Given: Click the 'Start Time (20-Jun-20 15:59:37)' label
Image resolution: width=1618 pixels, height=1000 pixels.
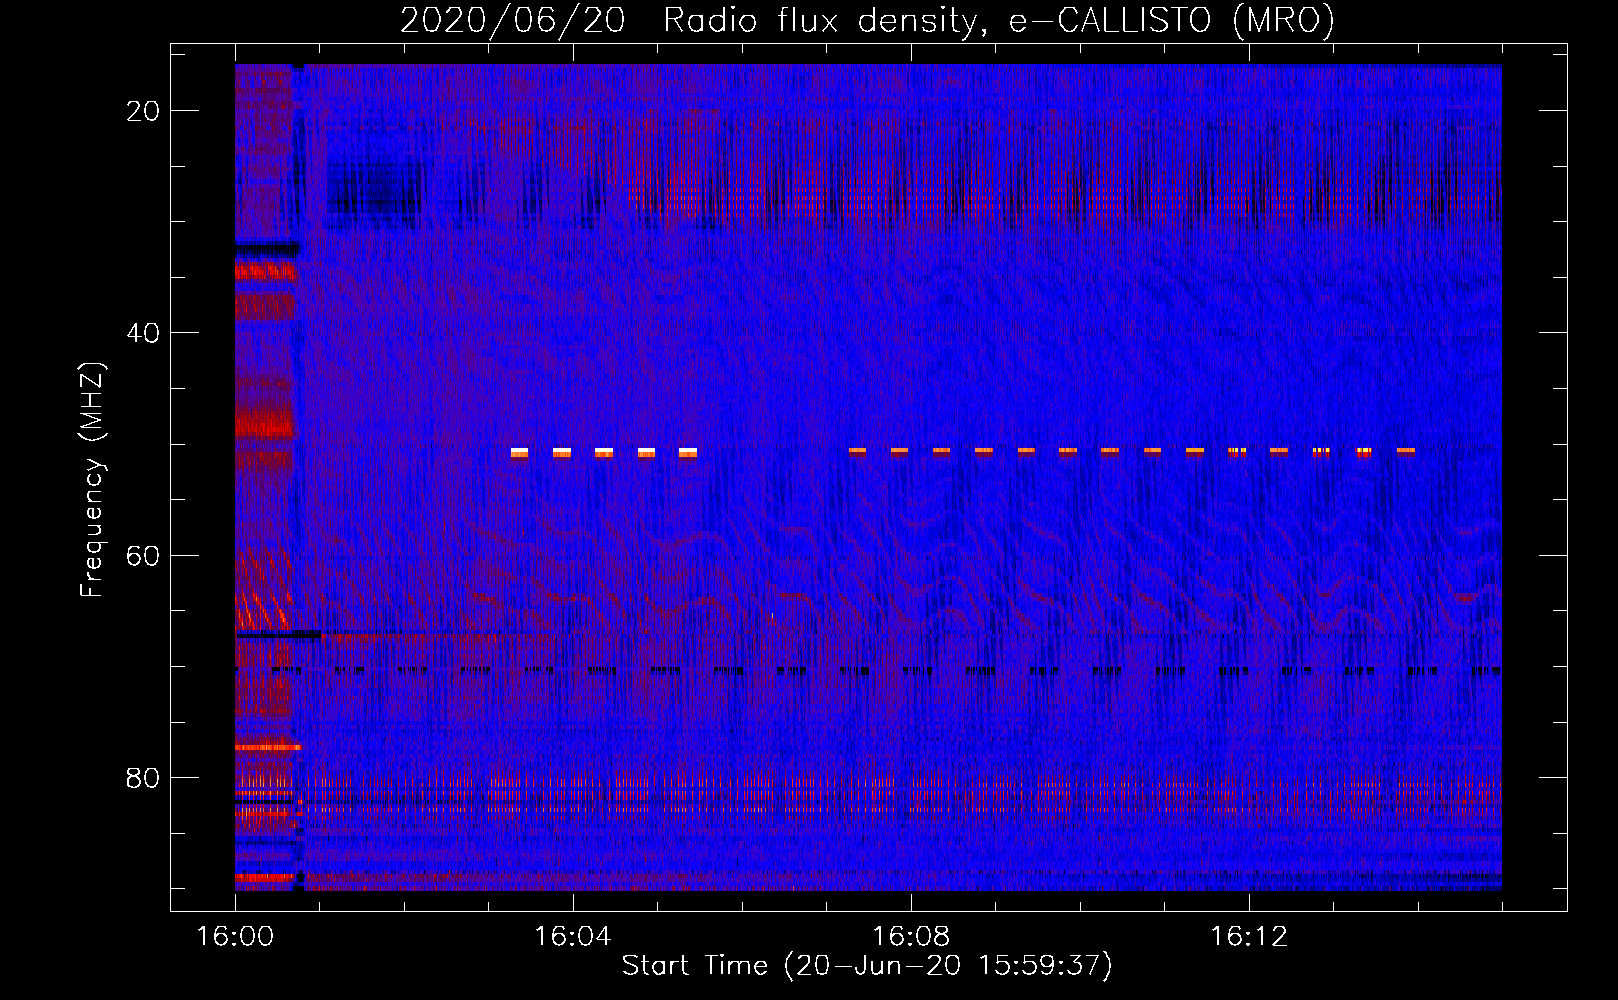Looking at the screenshot, I should (x=867, y=966).
